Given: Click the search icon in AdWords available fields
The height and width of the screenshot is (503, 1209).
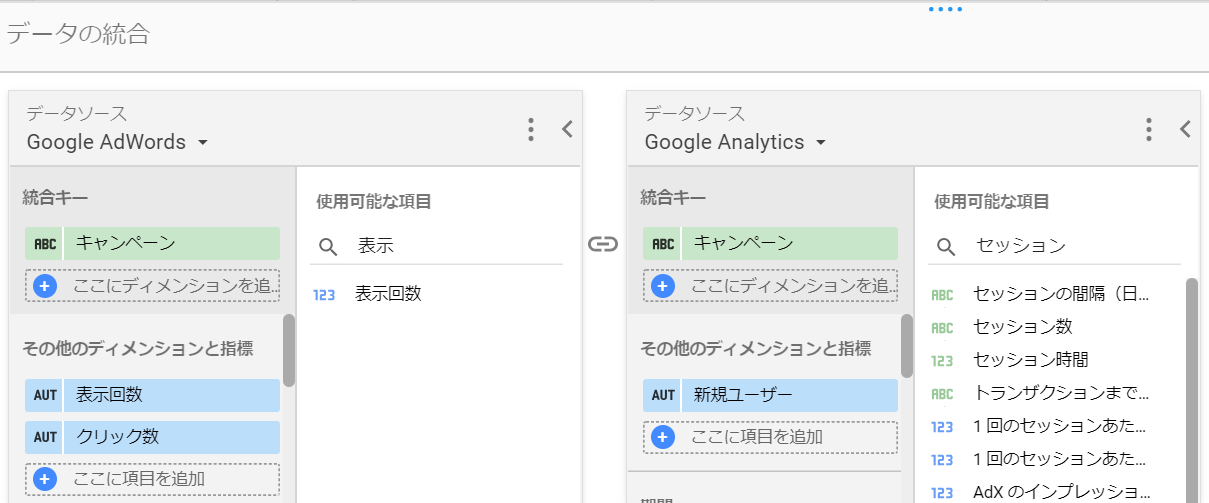Looking at the screenshot, I should click(x=328, y=246).
